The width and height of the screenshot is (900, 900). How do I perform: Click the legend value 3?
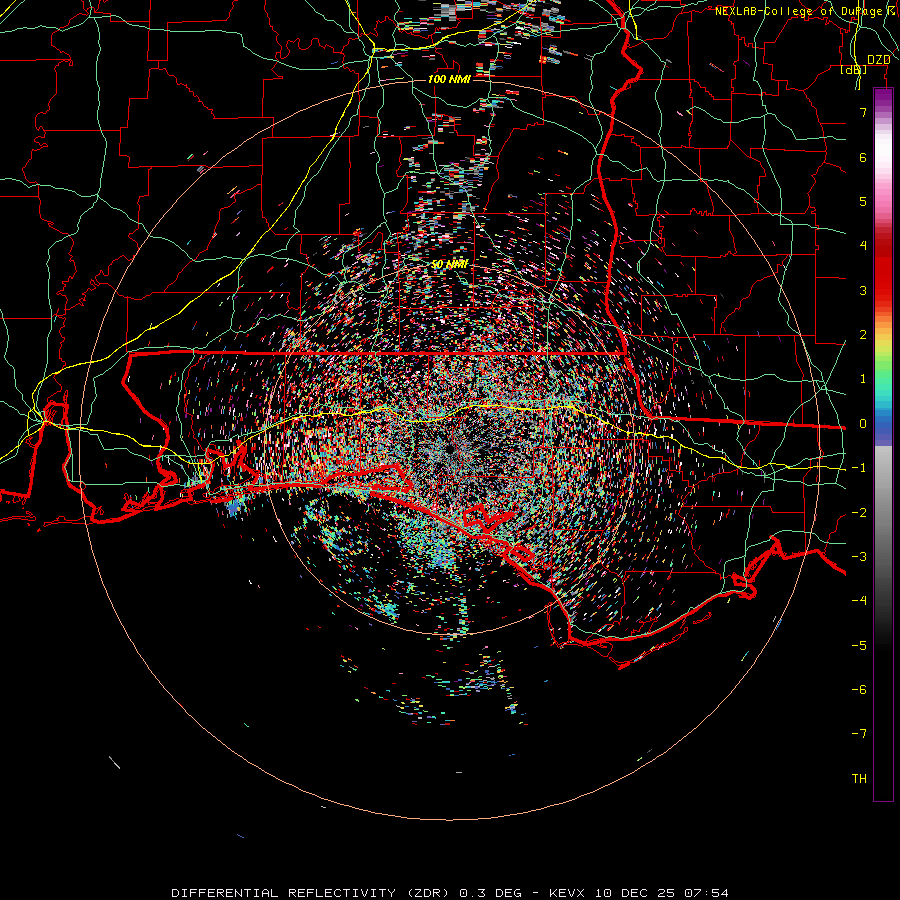pos(863,290)
